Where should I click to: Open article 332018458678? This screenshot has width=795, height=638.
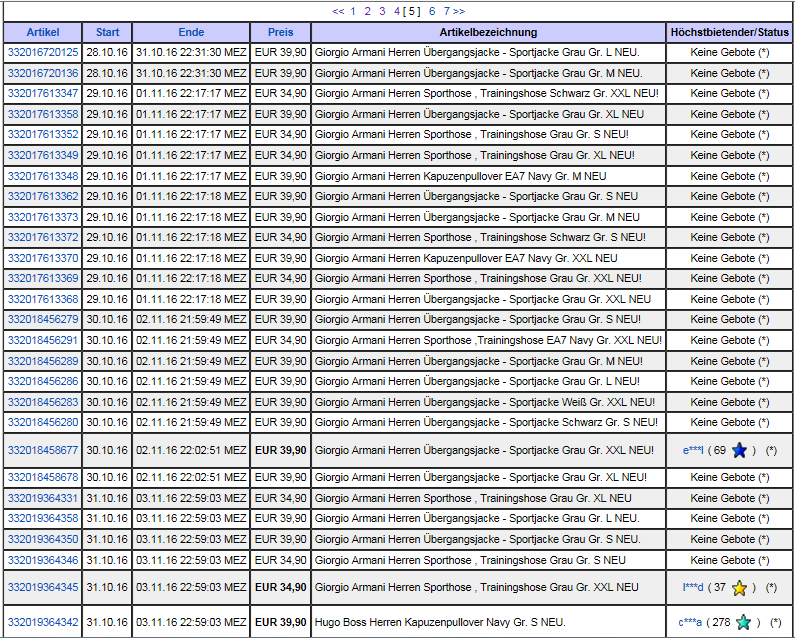pyautogui.click(x=43, y=478)
